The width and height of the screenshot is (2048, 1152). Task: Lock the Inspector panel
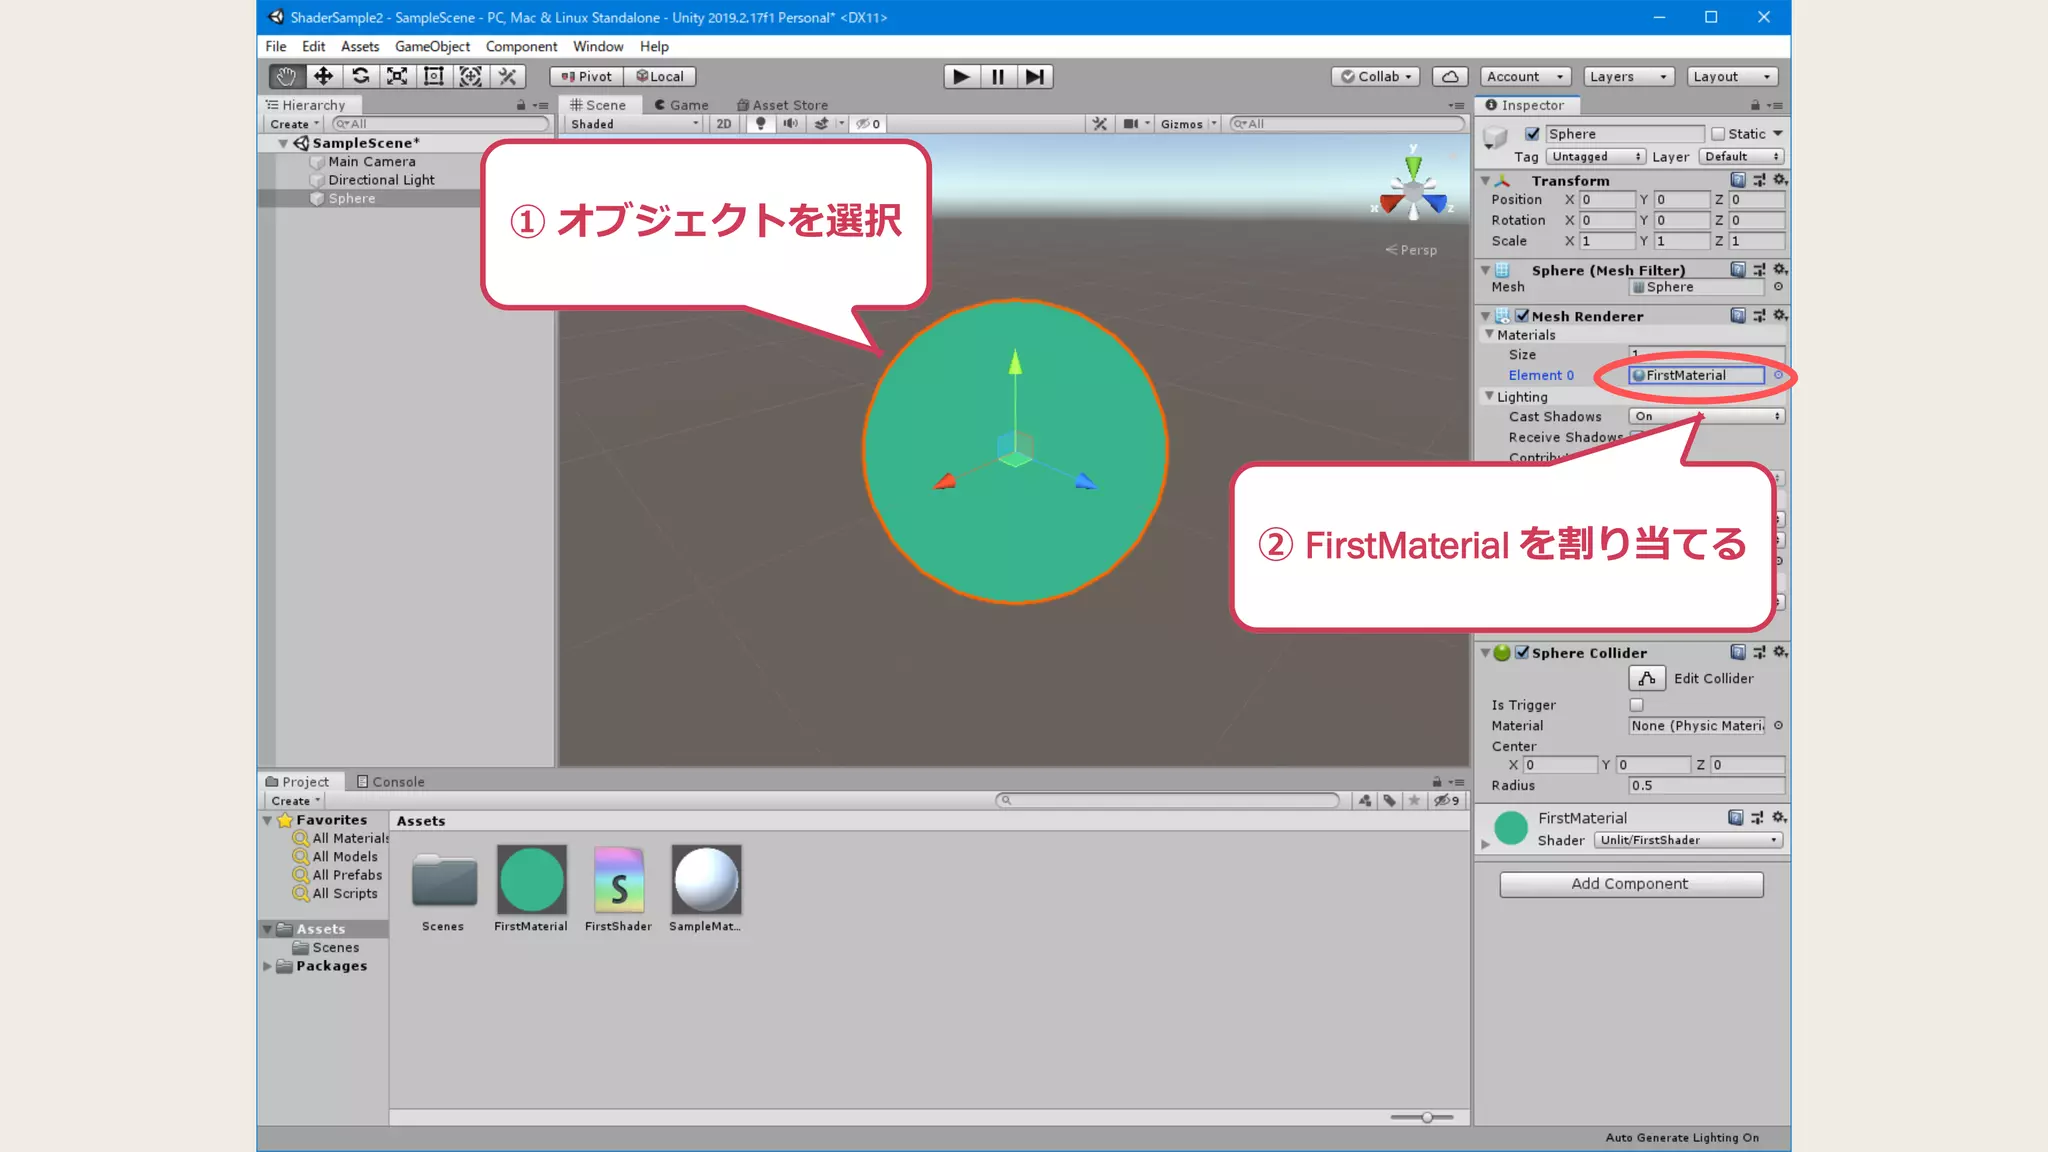[x=1755, y=105]
